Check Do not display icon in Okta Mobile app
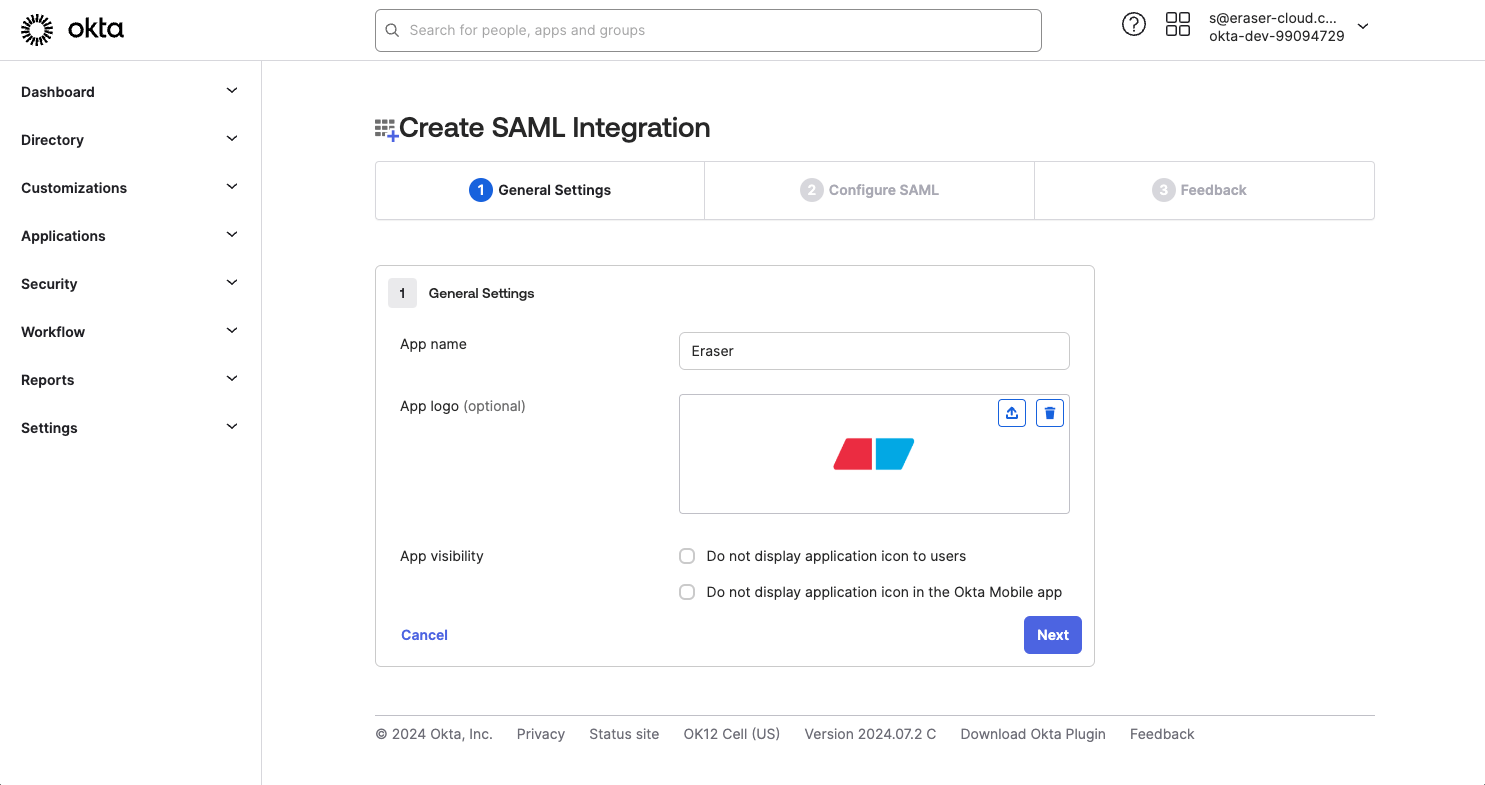Image resolution: width=1485 pixels, height=785 pixels. click(x=687, y=592)
